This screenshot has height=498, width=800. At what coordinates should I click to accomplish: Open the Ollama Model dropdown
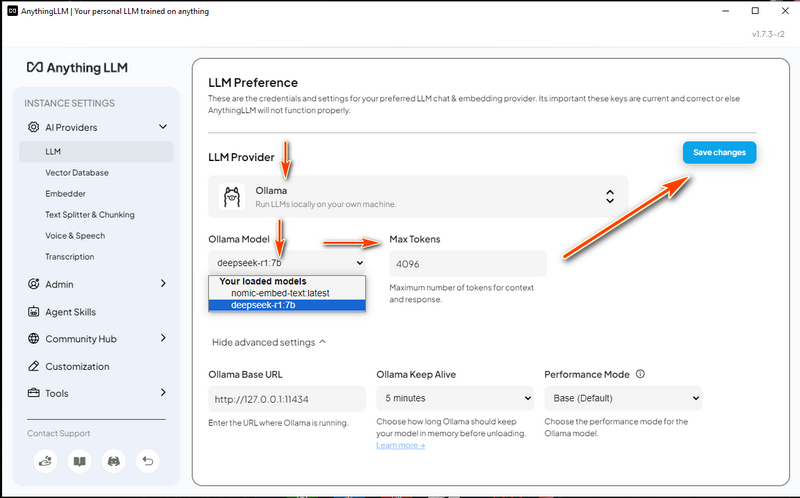(287, 263)
